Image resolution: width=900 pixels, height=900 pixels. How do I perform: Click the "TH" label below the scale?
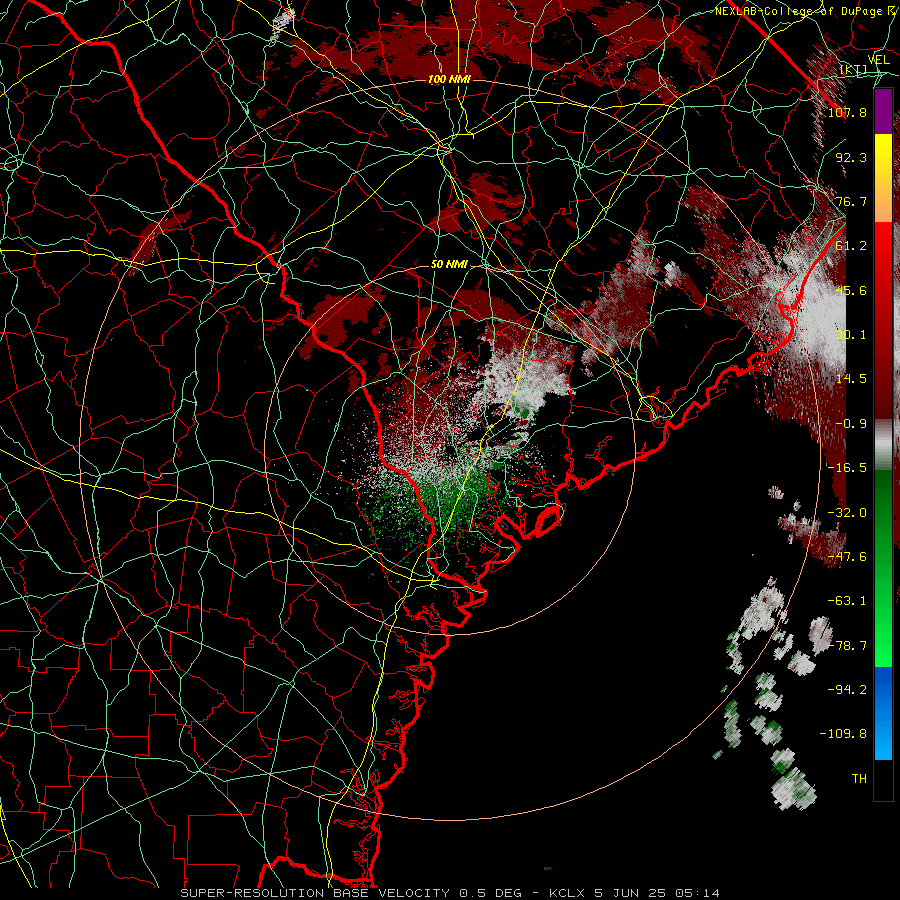(859, 779)
